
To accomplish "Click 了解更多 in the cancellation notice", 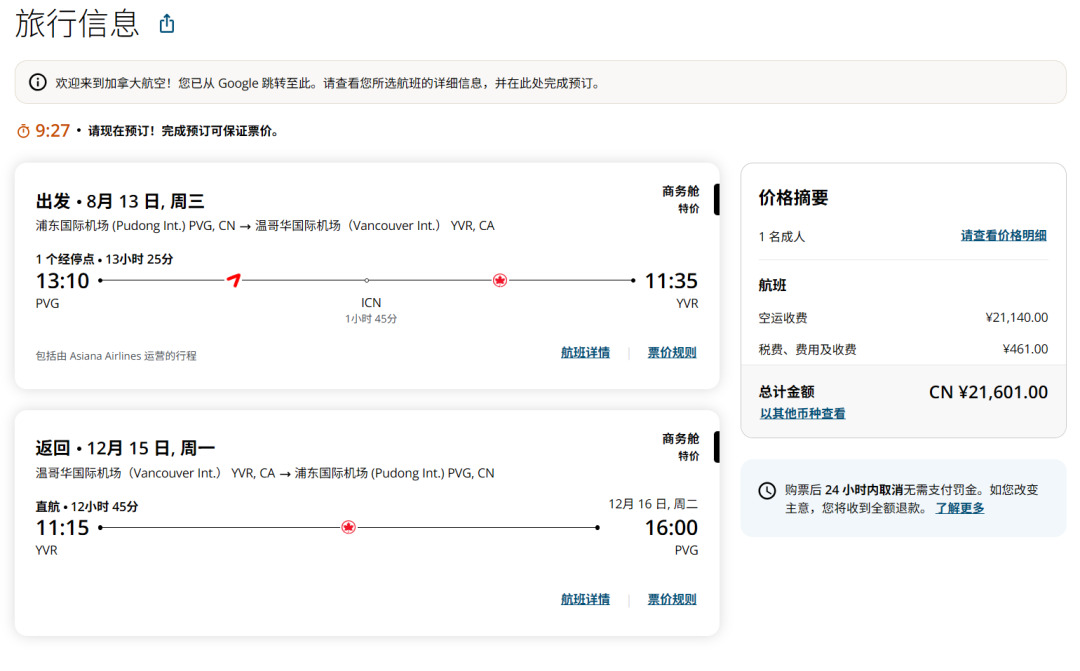I will [x=959, y=508].
